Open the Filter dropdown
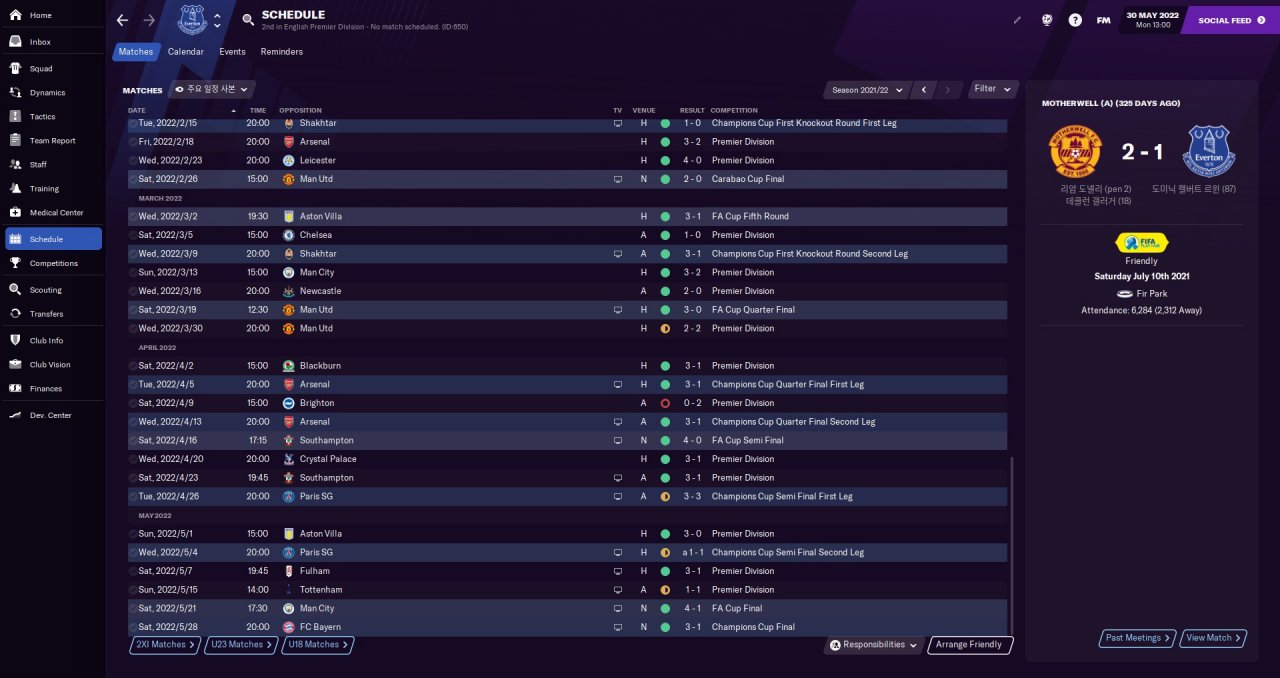This screenshot has width=1280, height=678. [x=994, y=89]
